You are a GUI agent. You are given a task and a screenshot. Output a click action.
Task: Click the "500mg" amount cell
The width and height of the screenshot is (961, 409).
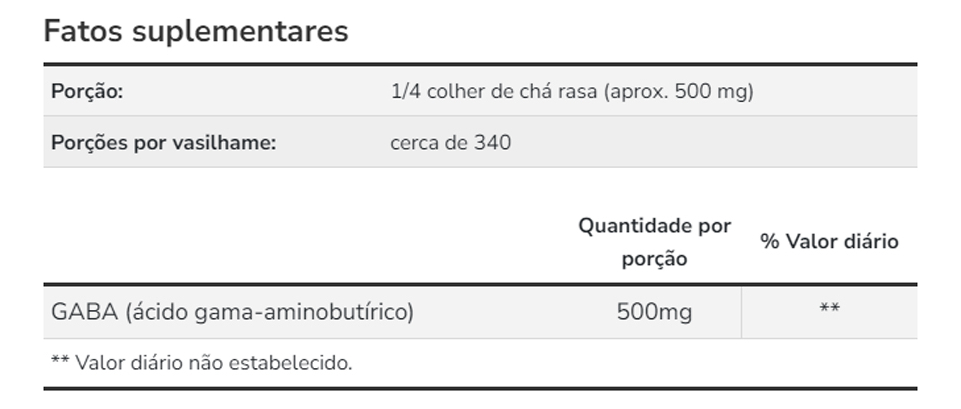tap(654, 312)
